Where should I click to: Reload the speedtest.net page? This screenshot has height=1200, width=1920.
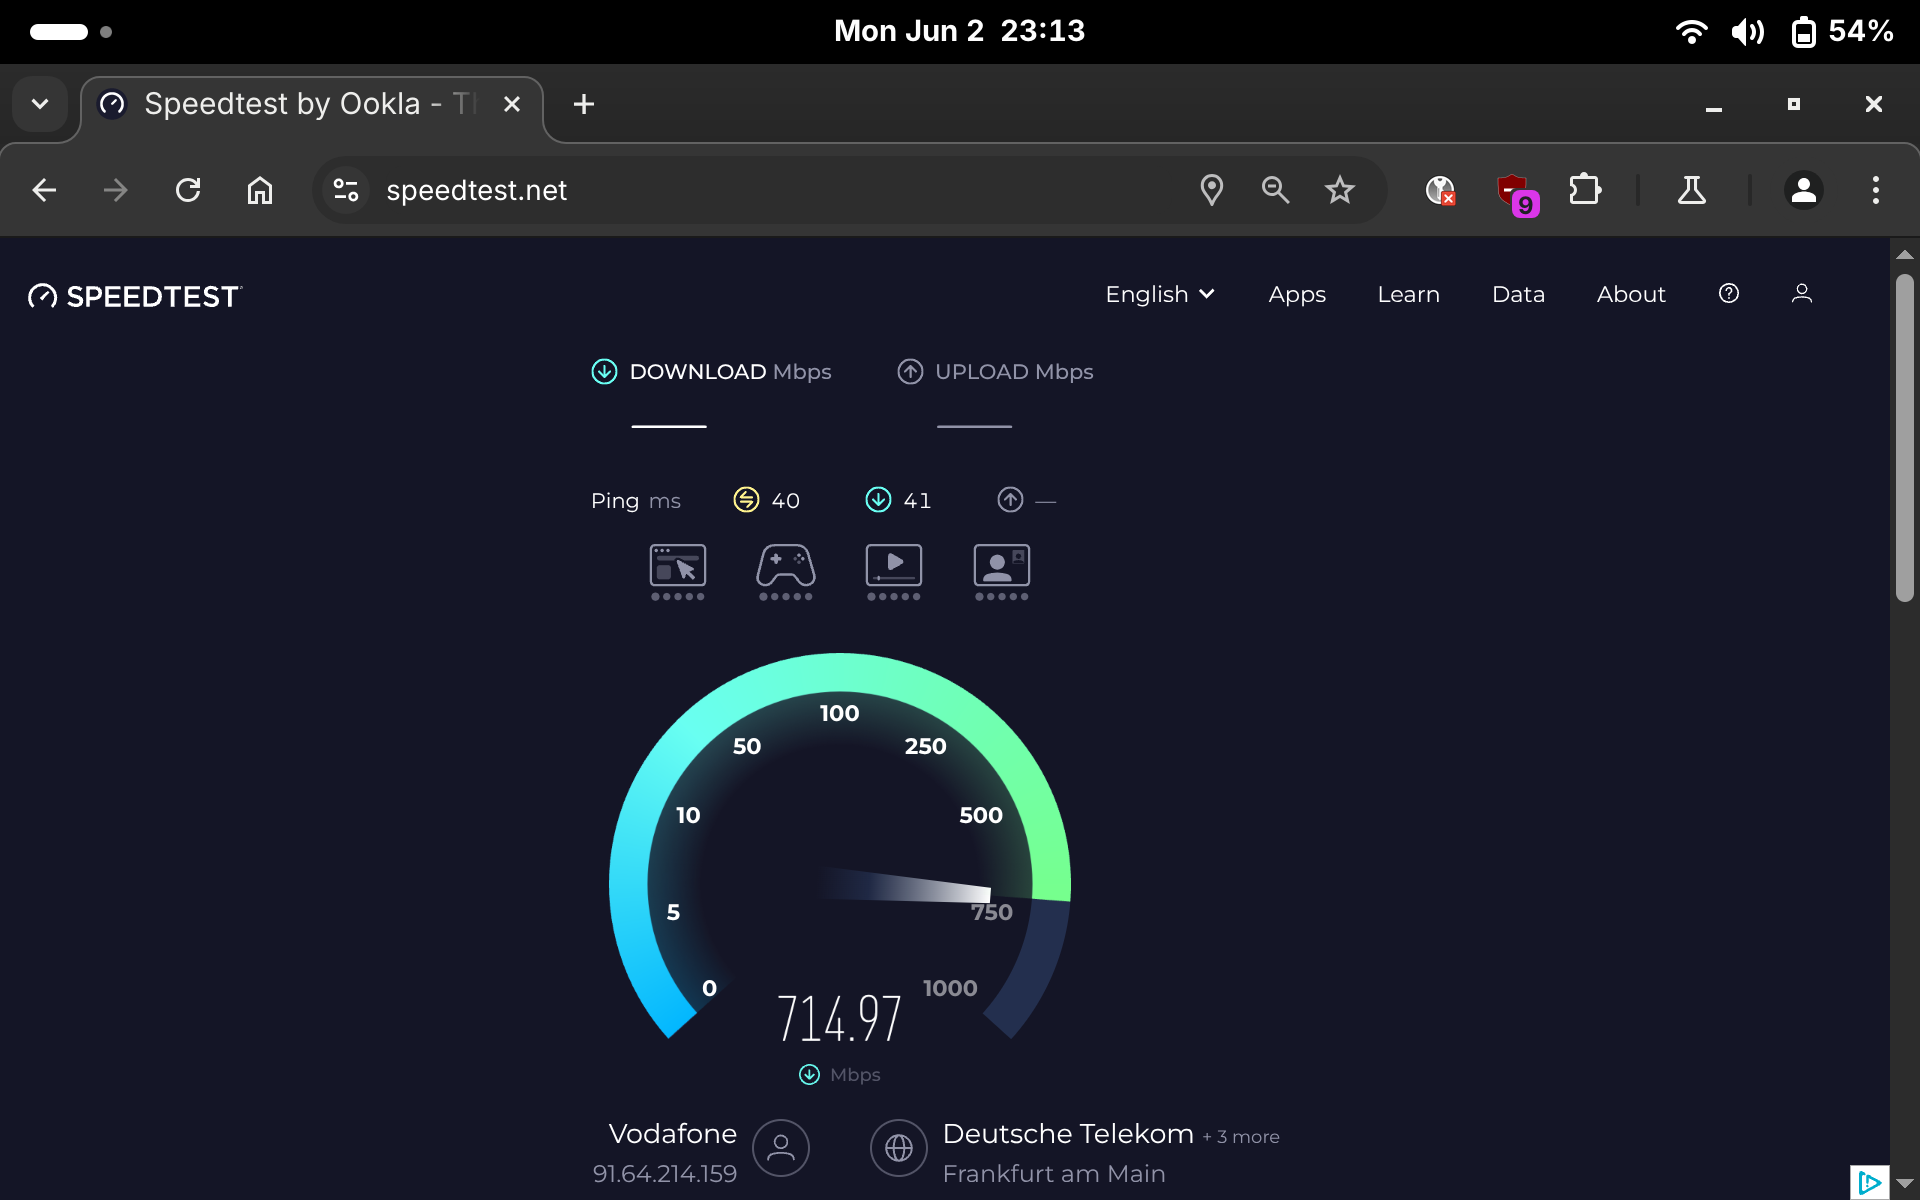point(188,190)
